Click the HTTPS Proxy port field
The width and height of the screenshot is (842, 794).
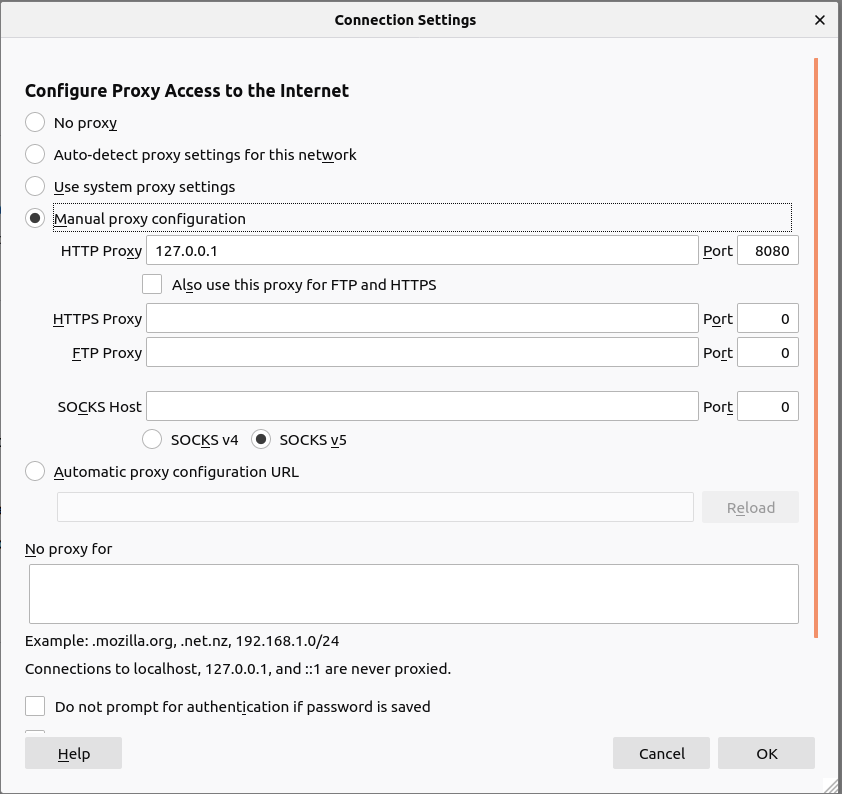click(767, 319)
